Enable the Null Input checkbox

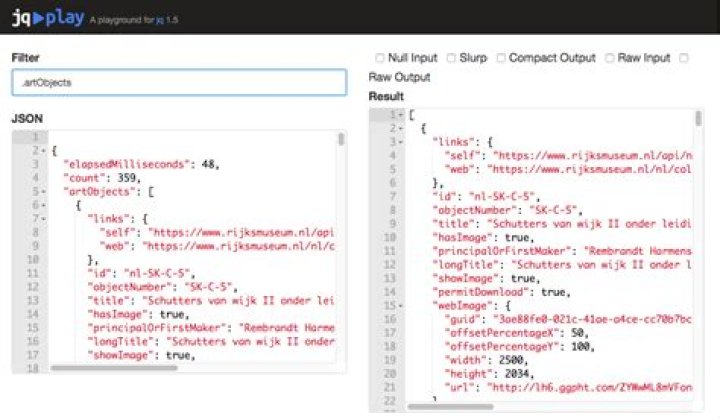pos(379,58)
